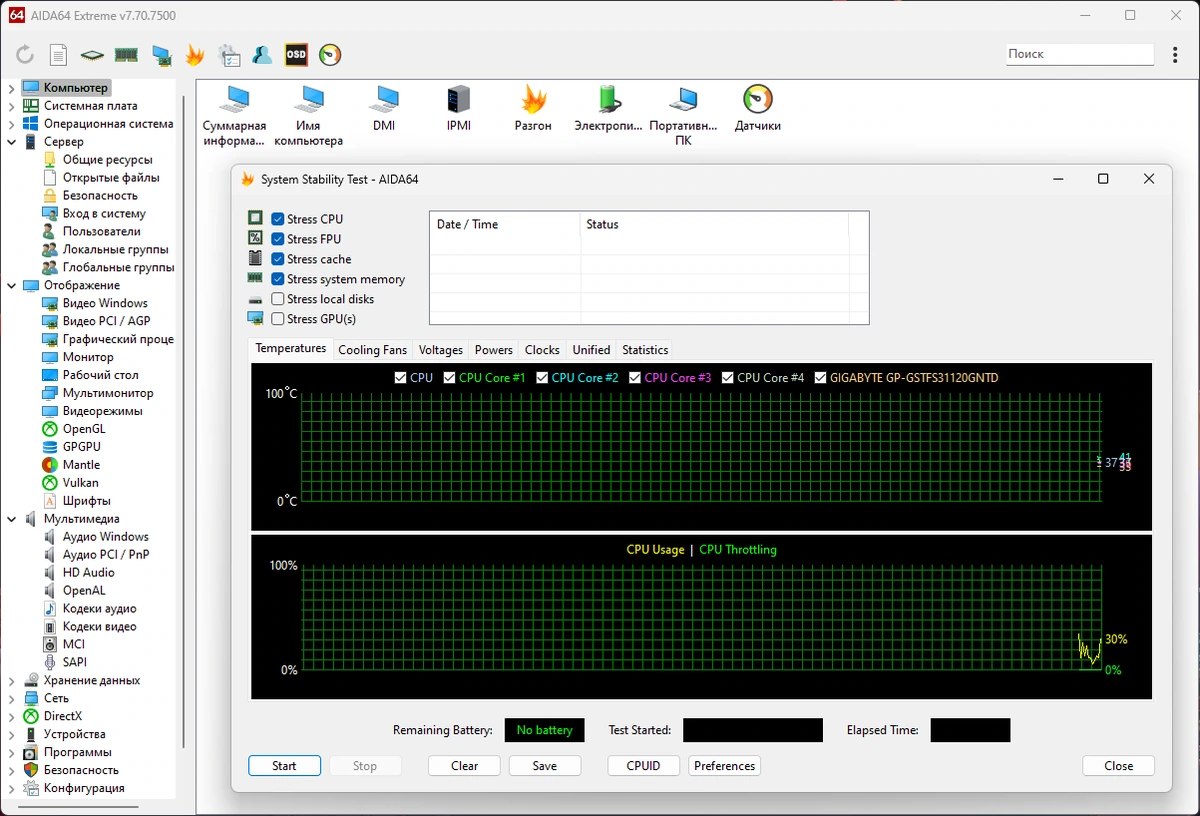This screenshot has width=1200, height=816.
Task: Switch to the Unified tab
Action: click(x=591, y=350)
